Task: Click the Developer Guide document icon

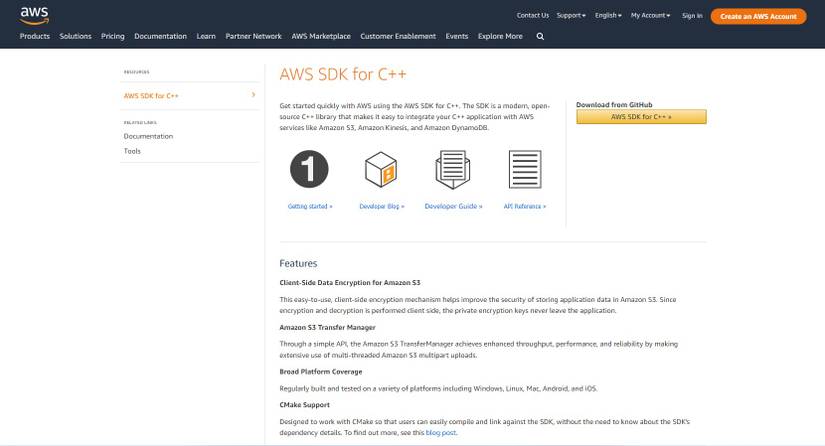Action: pos(453,169)
